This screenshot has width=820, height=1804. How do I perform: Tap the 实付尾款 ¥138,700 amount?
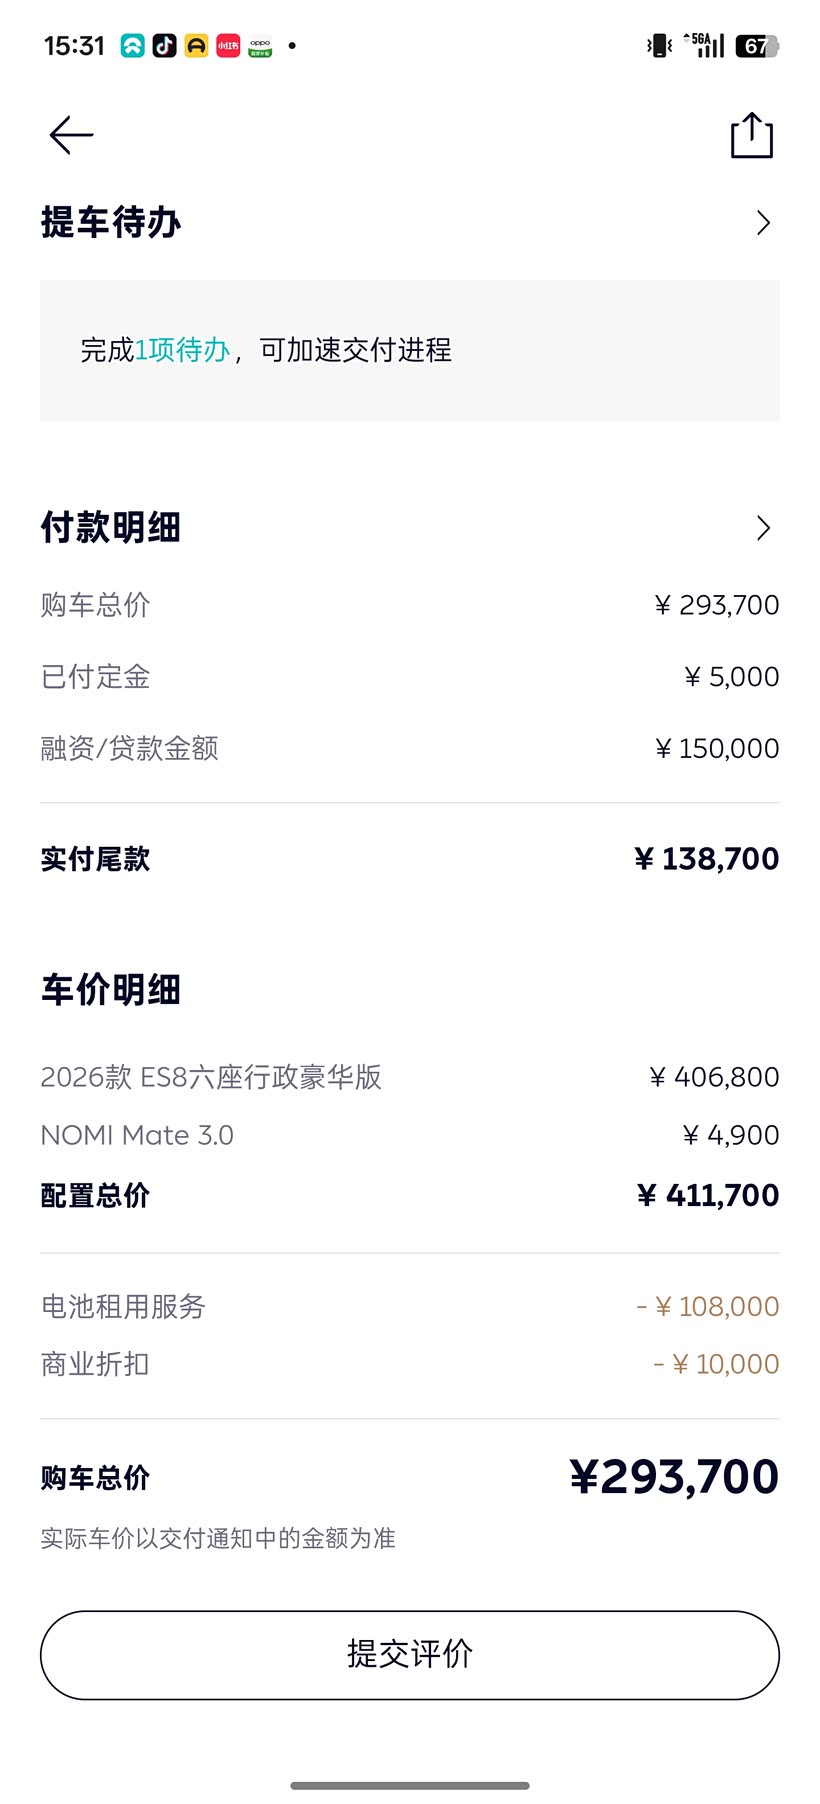[706, 859]
